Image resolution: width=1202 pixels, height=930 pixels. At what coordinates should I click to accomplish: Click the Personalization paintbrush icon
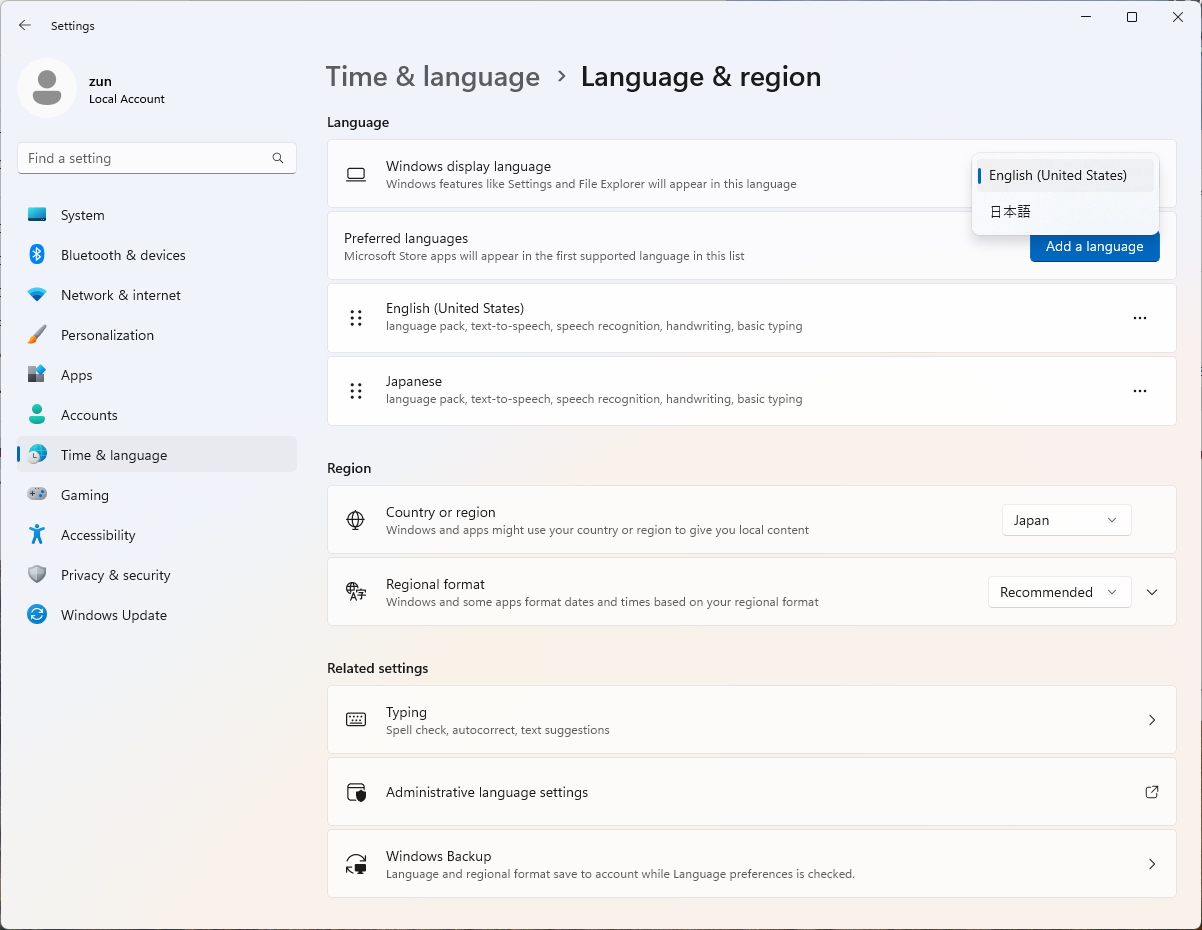point(37,335)
